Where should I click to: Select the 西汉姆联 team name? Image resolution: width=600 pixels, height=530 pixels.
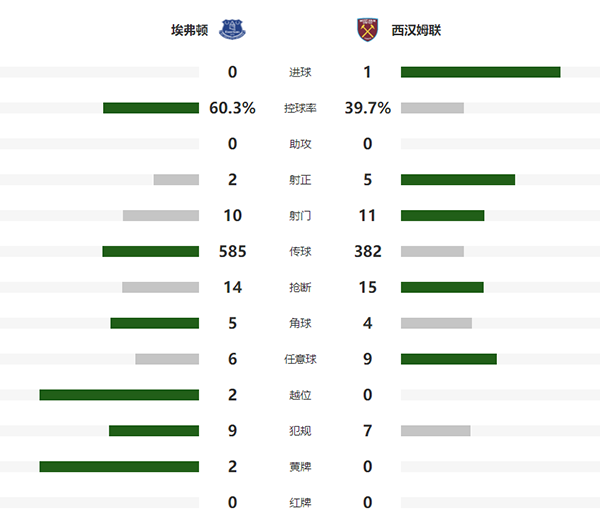tap(417, 31)
